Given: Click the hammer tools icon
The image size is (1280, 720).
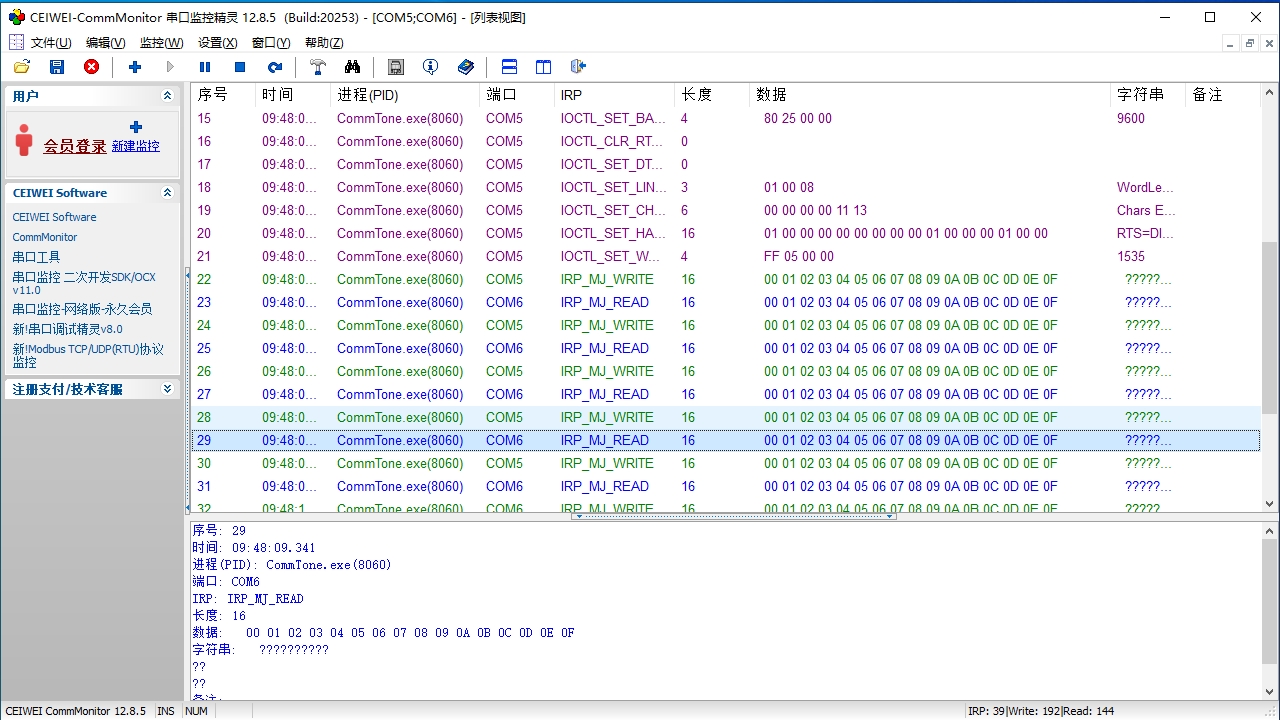Looking at the screenshot, I should [x=318, y=67].
